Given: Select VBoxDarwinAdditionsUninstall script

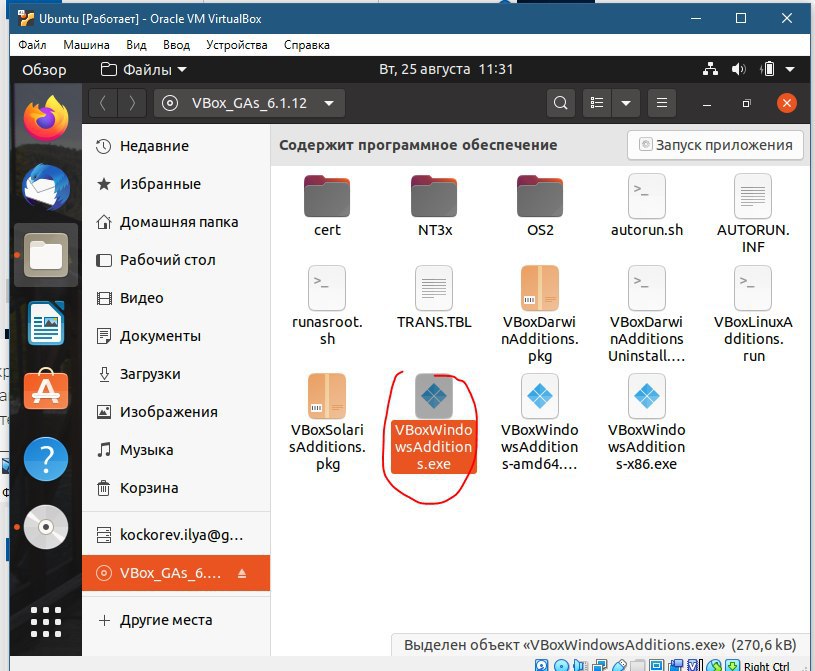Looking at the screenshot, I should 647,314.
